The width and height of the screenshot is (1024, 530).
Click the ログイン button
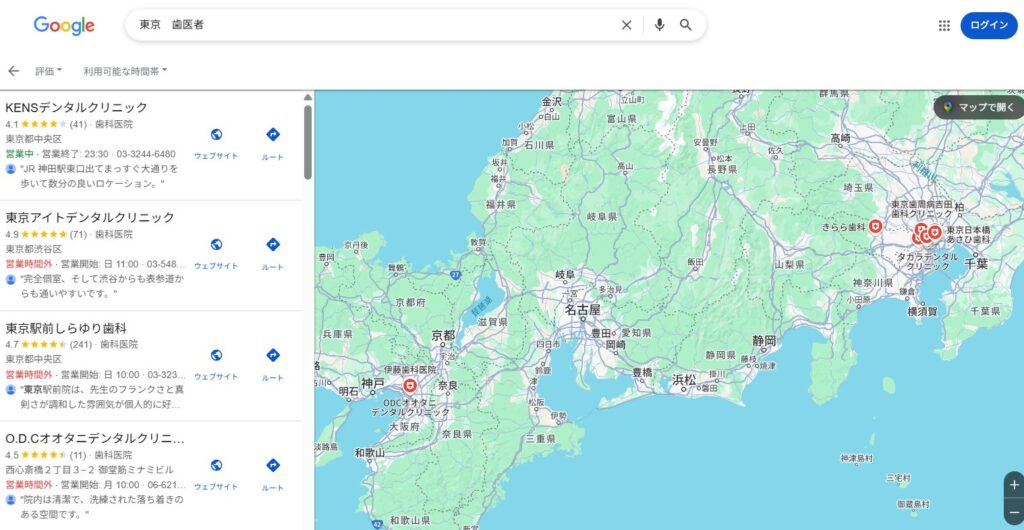point(989,25)
